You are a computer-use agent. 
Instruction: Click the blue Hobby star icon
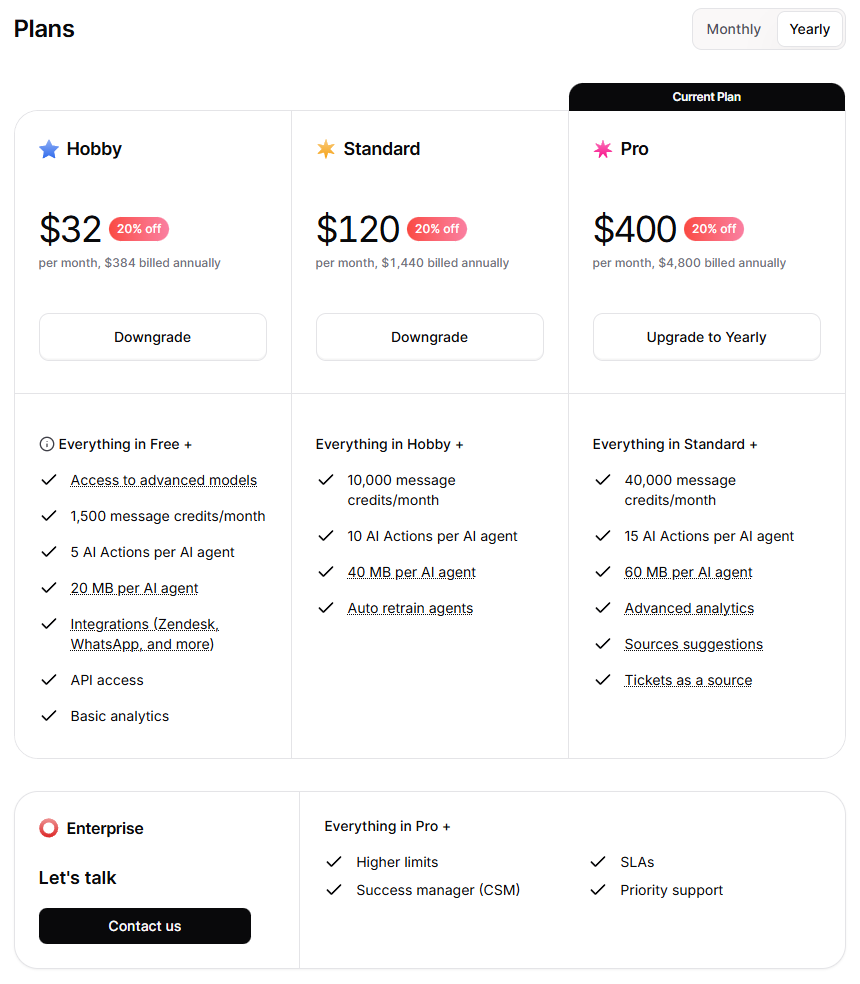[x=49, y=149]
